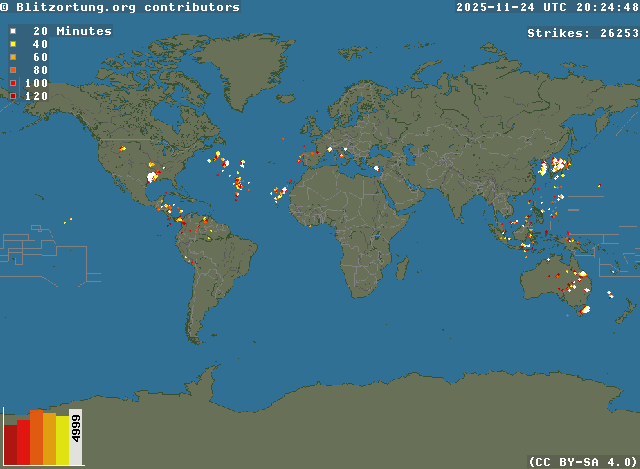Click the 120 label in the legend

click(x=36, y=96)
